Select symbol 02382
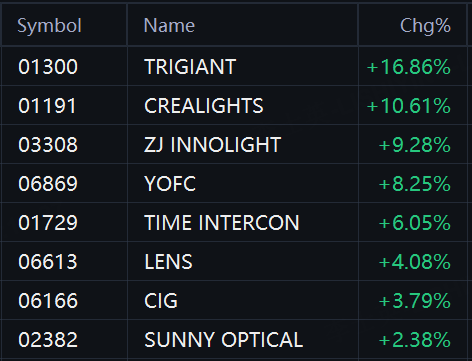The height and width of the screenshot is (361, 472). coord(48,340)
